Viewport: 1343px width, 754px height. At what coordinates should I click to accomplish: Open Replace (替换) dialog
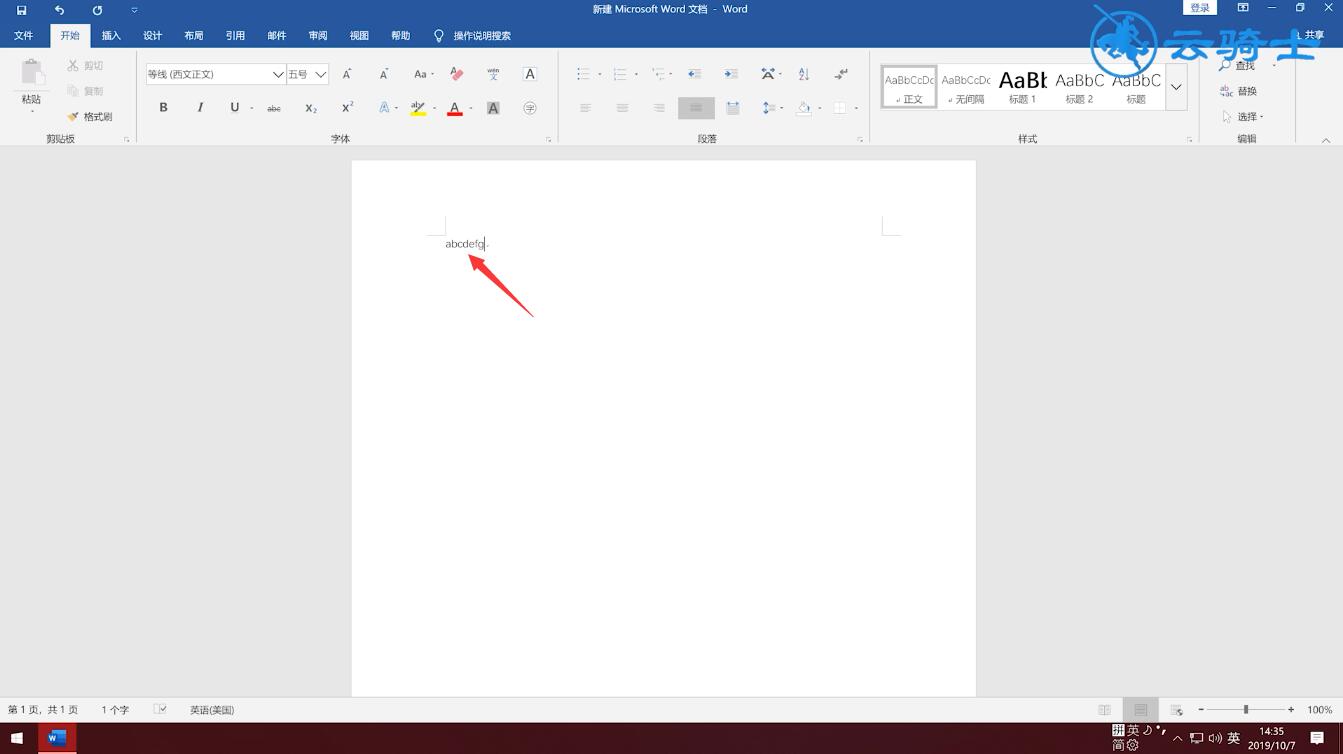(1238, 91)
